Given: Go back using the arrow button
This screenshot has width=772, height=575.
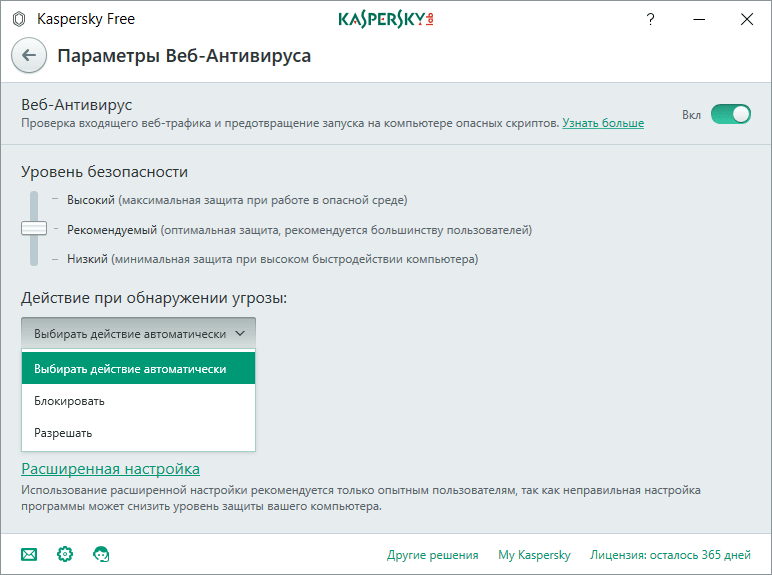Looking at the screenshot, I should coord(29,55).
